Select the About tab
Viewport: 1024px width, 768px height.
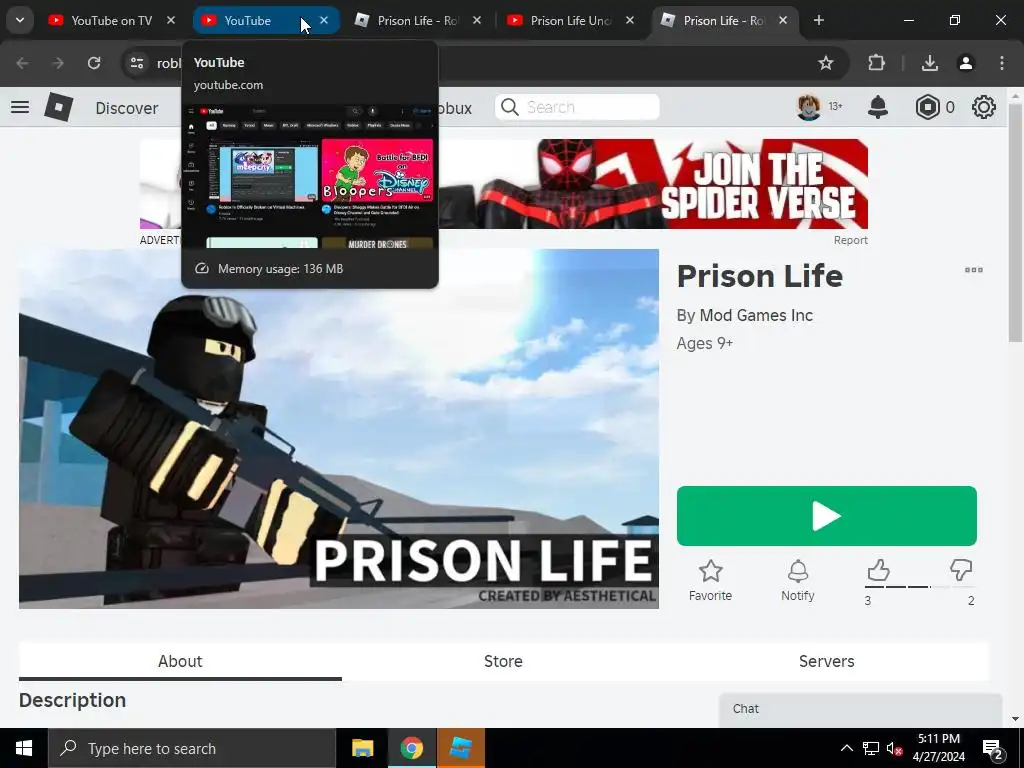click(x=180, y=661)
